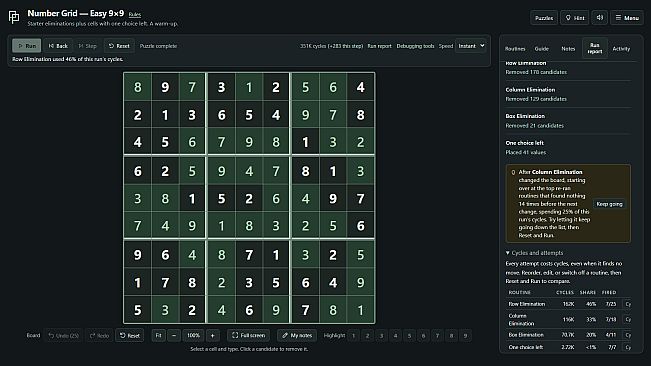Viewport: 651px width, 366px height.
Task: Redo the board move
Action: (x=99, y=336)
